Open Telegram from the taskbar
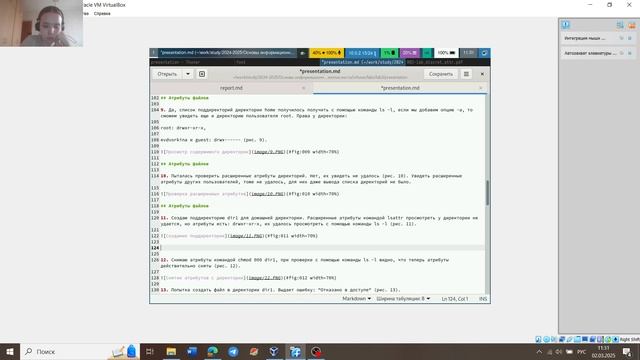 pos(233,351)
